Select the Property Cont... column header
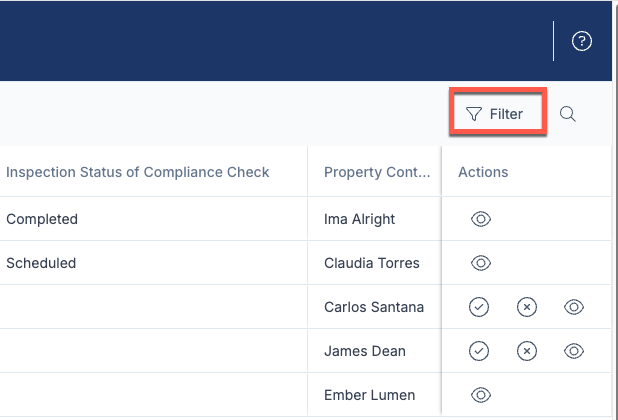618x420 pixels. pyautogui.click(x=377, y=172)
